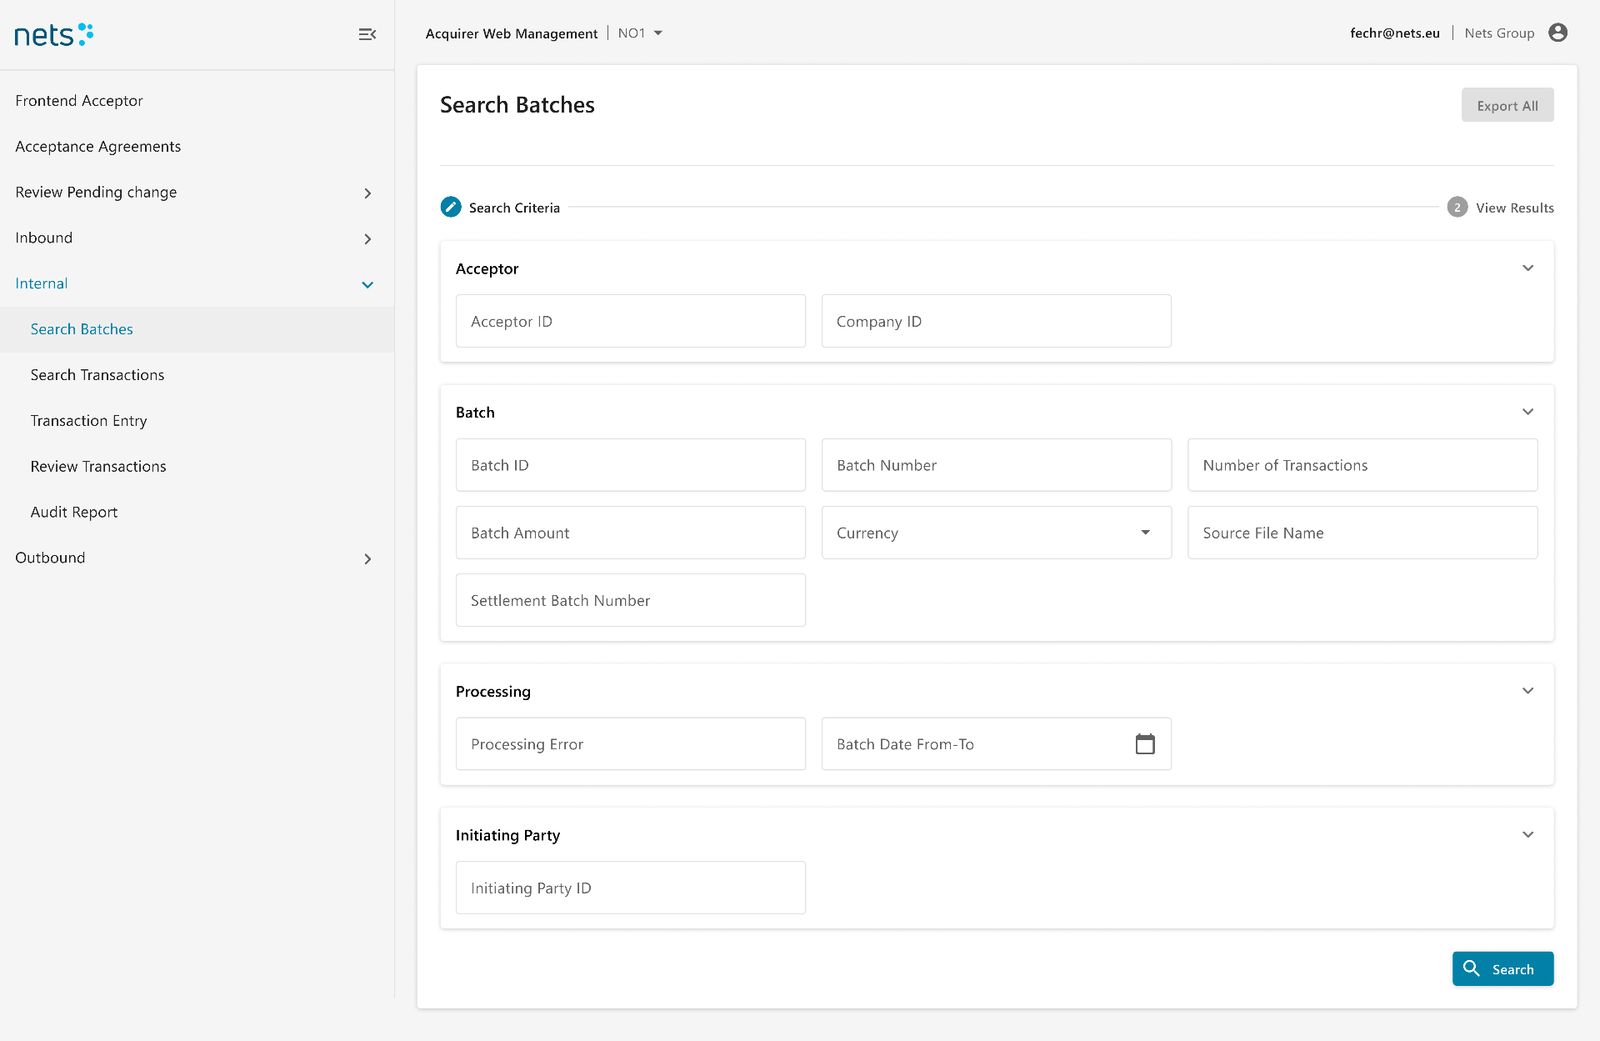The width and height of the screenshot is (1600, 1041).
Task: Focus the Initiating Party ID field
Action: (631, 888)
